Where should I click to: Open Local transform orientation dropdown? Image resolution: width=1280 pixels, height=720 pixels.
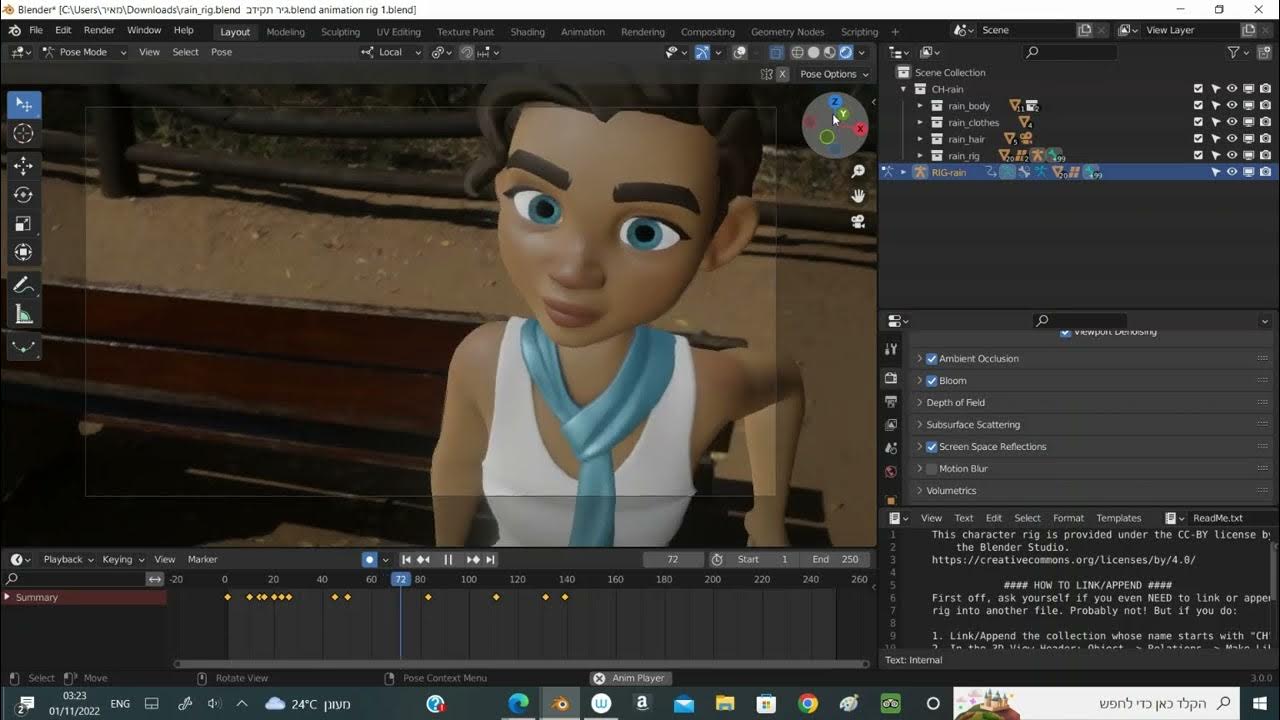click(392, 52)
